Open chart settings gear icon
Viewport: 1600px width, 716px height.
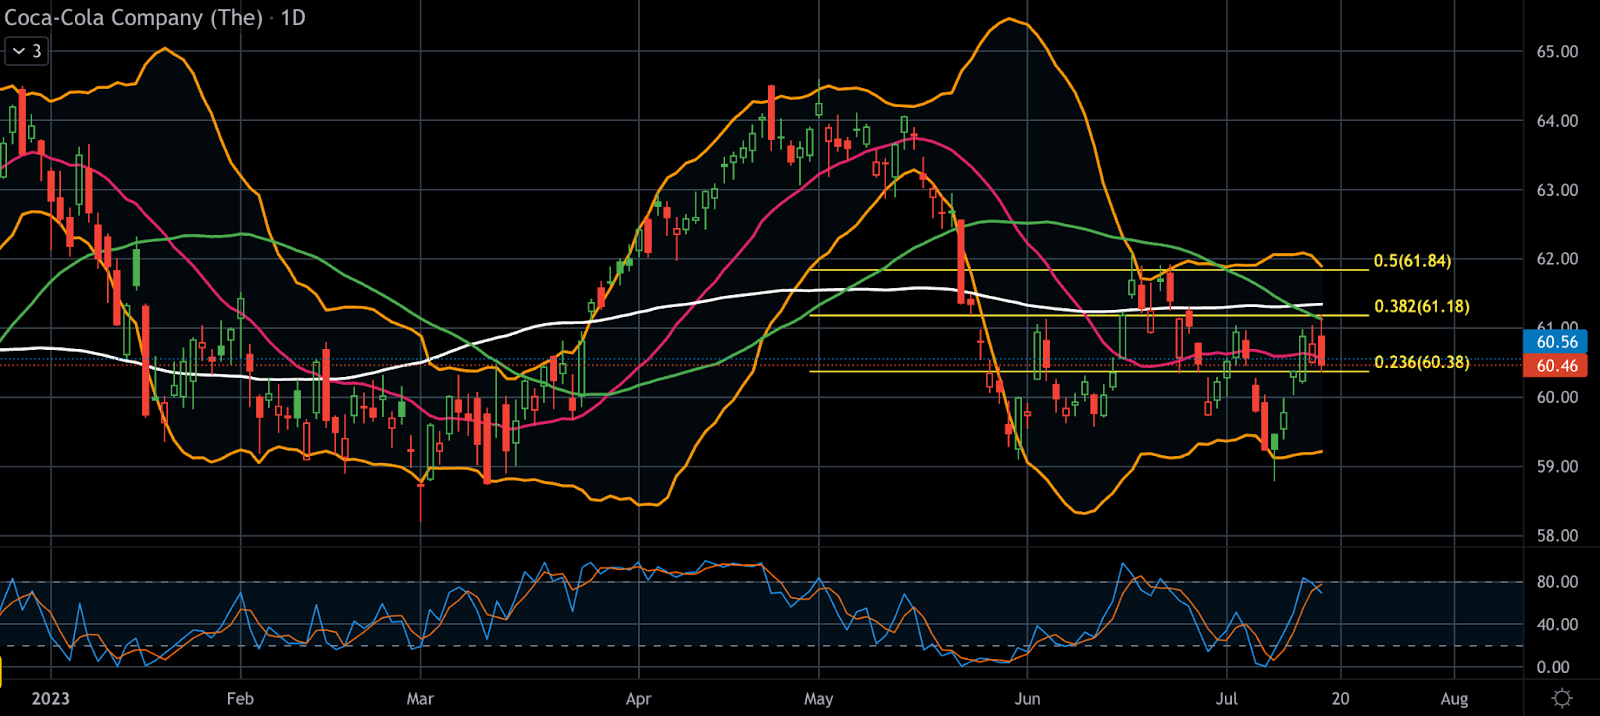point(1562,698)
